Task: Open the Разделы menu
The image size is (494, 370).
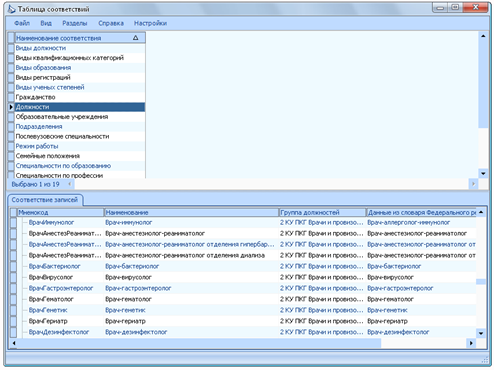Action: coord(75,23)
